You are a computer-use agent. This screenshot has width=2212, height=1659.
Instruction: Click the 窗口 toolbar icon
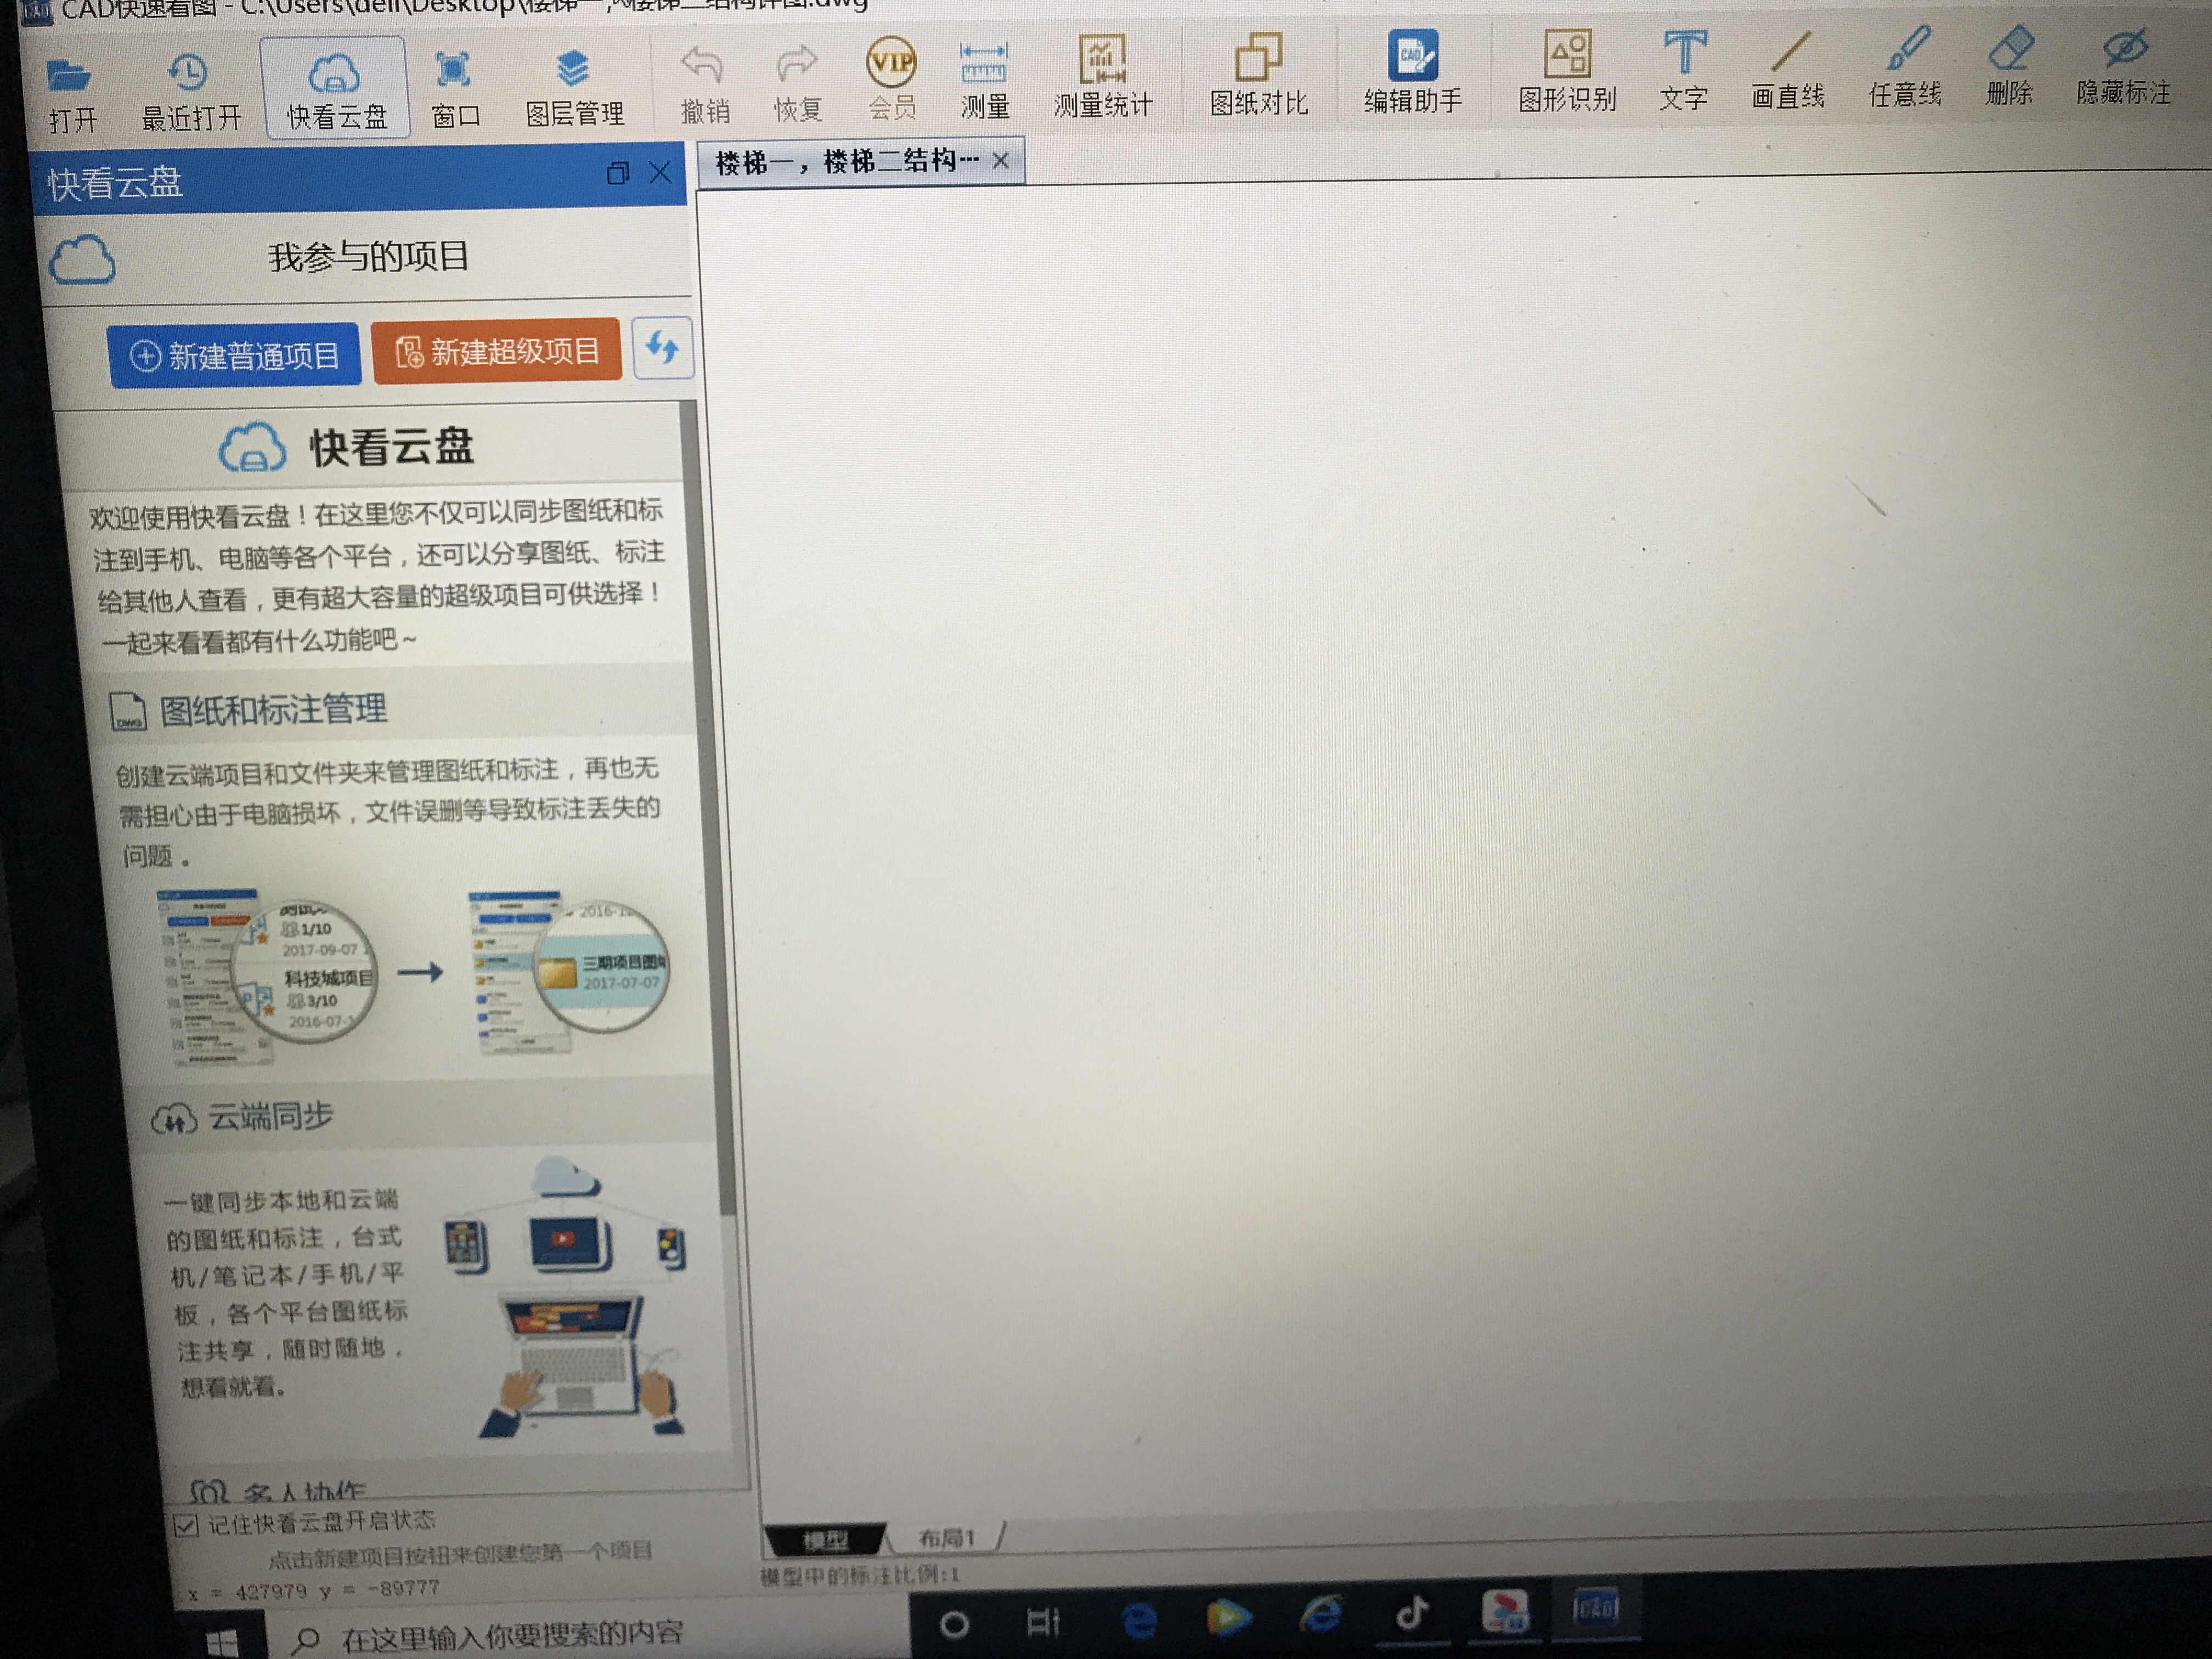pyautogui.click(x=454, y=89)
